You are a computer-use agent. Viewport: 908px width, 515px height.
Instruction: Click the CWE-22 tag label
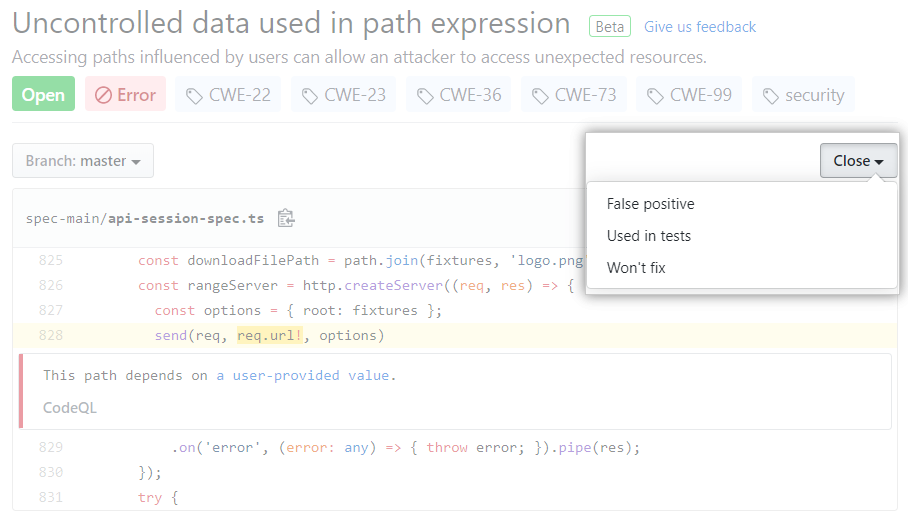[228, 95]
